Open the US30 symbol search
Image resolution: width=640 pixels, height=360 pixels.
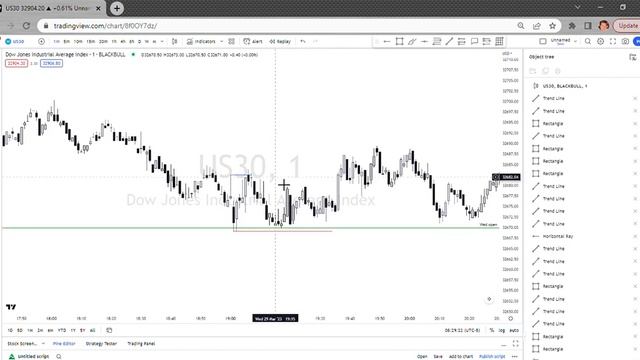pyautogui.click(x=15, y=42)
